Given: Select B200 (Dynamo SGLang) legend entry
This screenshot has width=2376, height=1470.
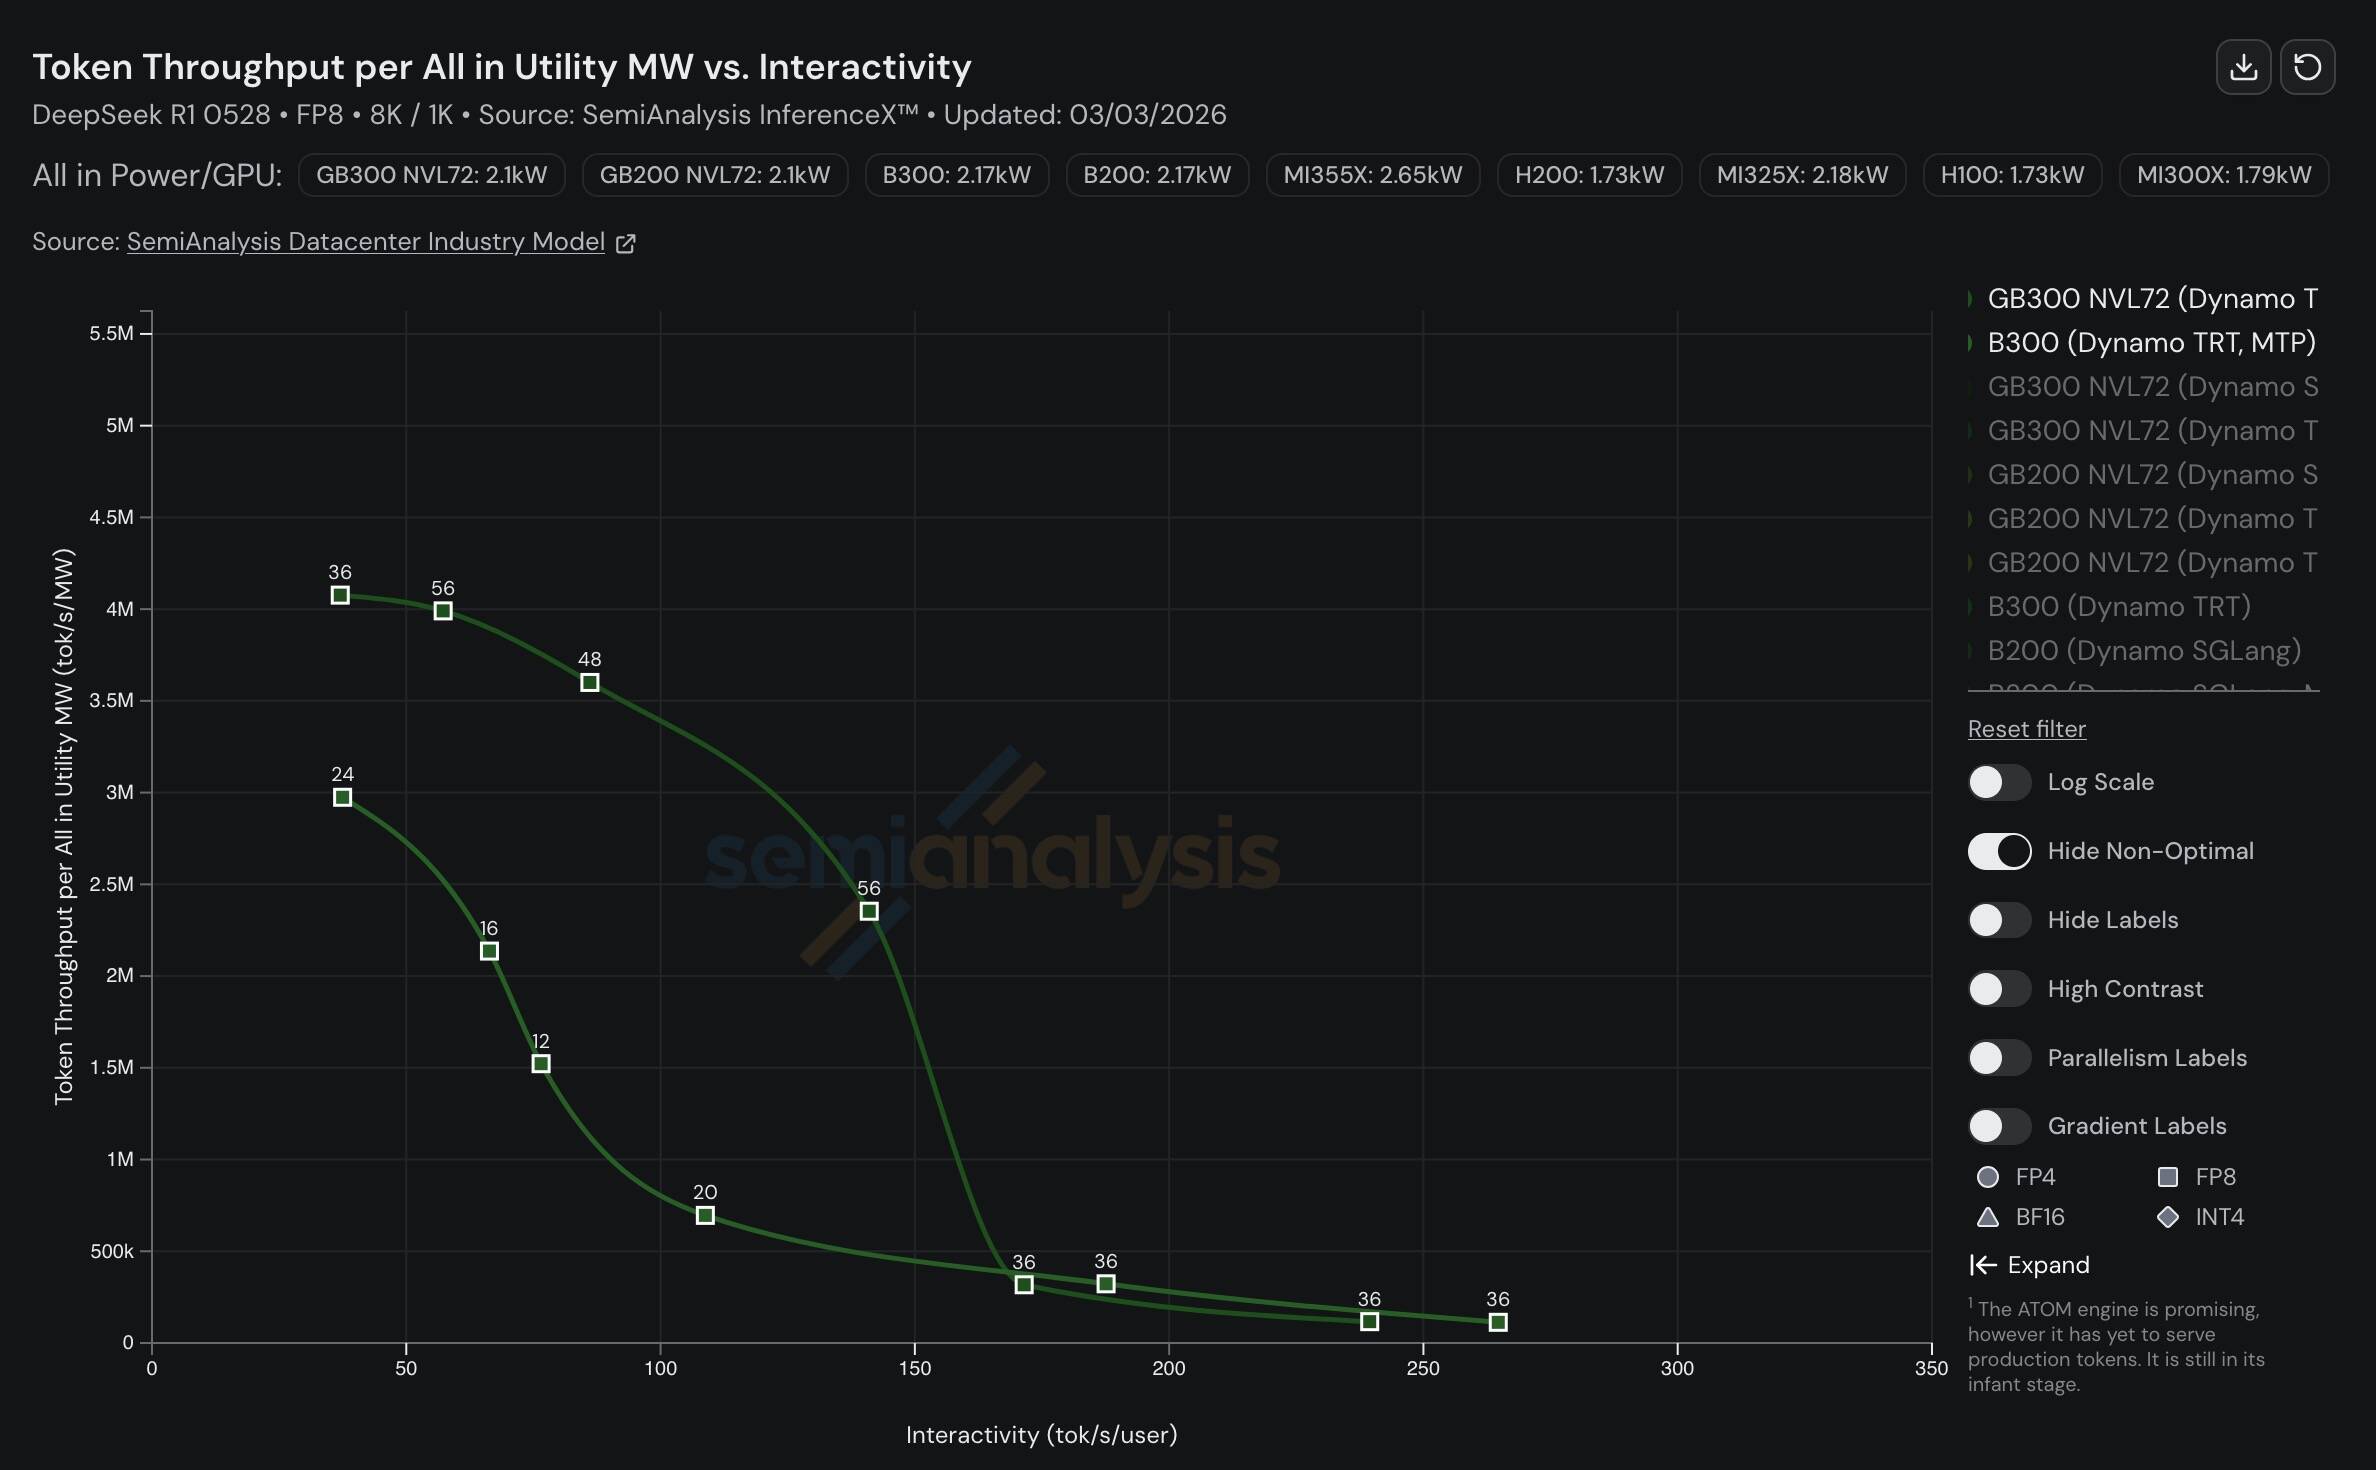Looking at the screenshot, I should pos(2143,651).
